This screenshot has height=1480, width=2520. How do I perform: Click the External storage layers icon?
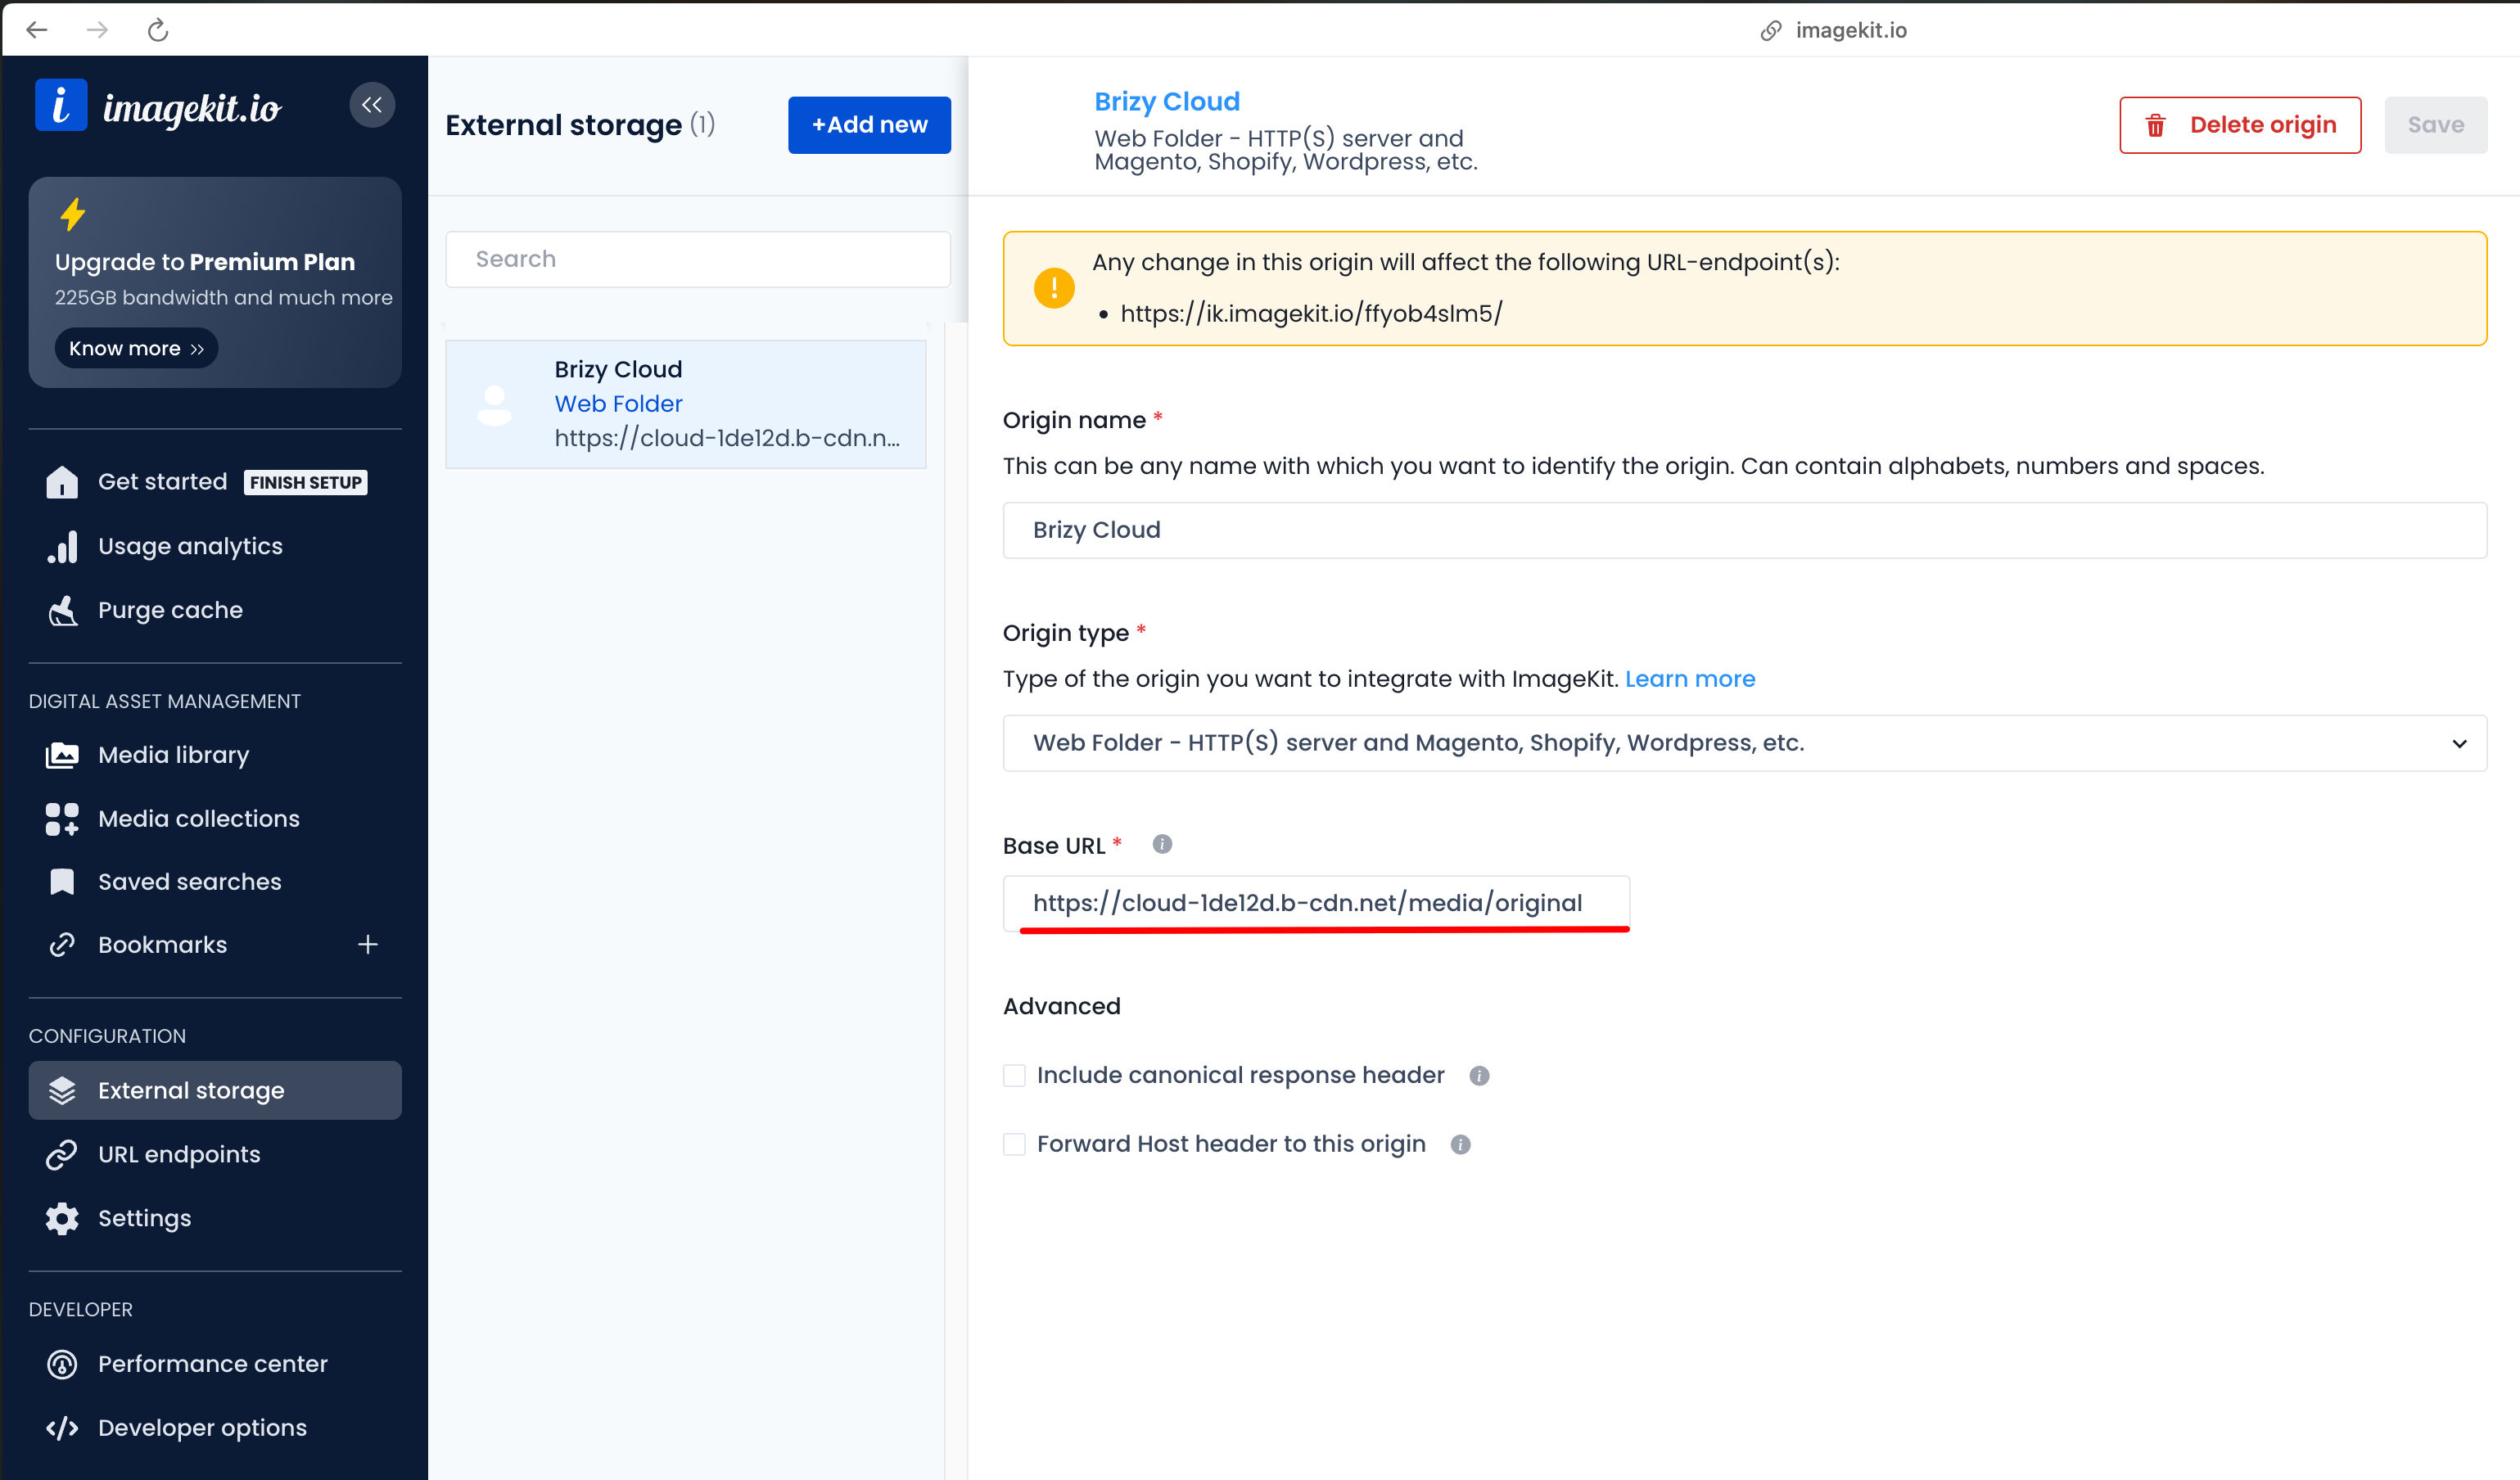(62, 1091)
